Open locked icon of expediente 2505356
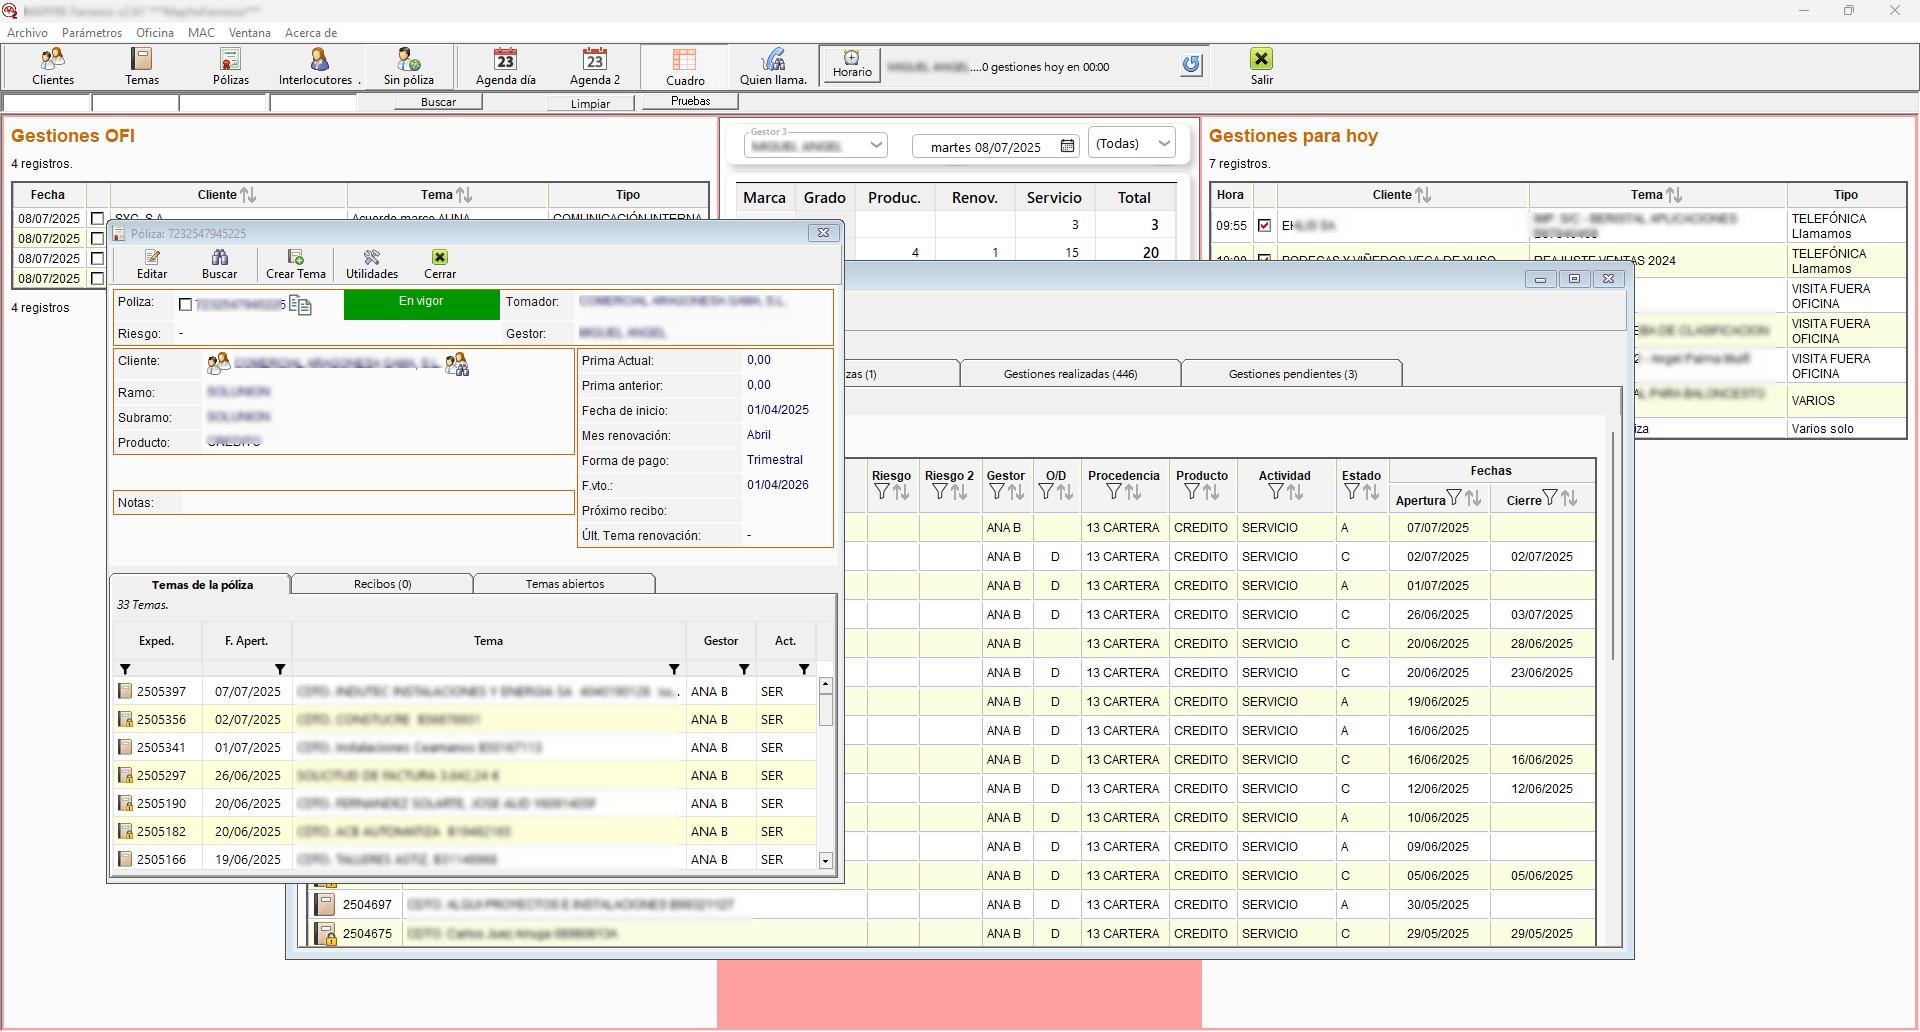 tap(125, 719)
